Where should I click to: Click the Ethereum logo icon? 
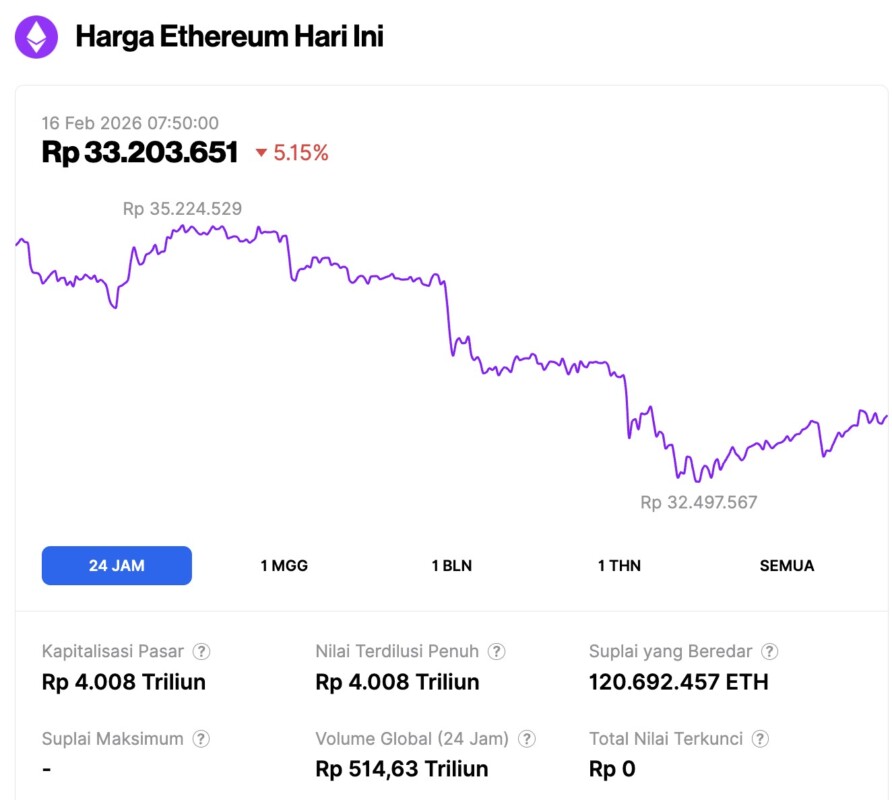(36, 37)
